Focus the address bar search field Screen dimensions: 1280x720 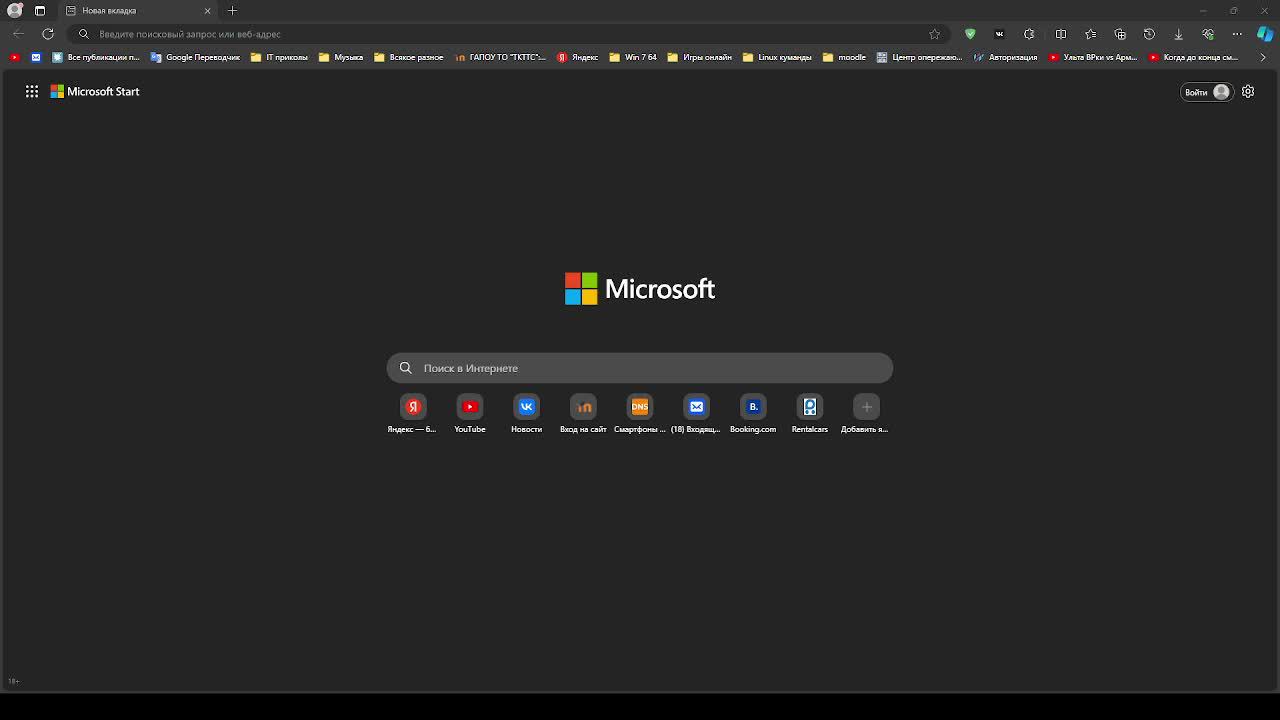[510, 34]
